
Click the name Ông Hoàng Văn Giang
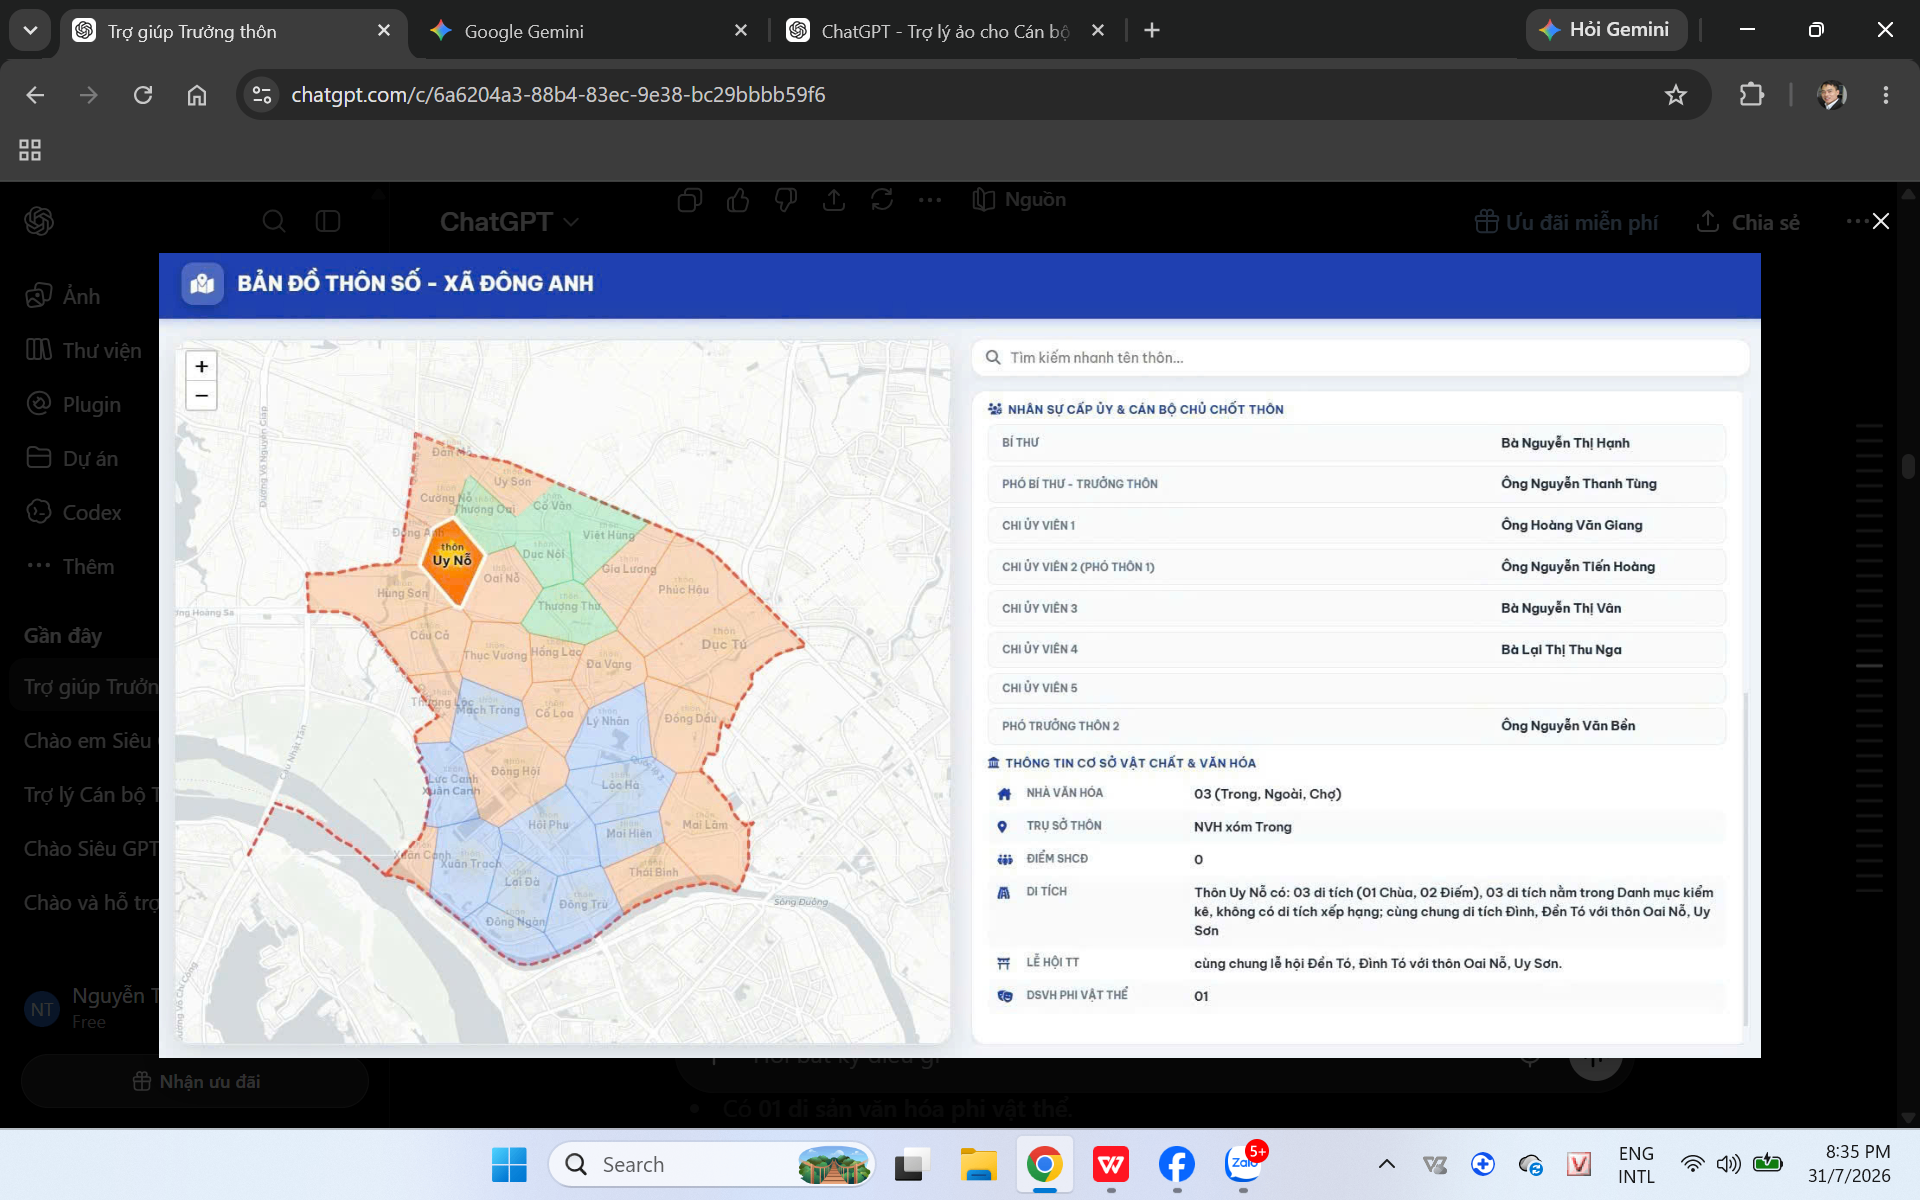[1571, 525]
